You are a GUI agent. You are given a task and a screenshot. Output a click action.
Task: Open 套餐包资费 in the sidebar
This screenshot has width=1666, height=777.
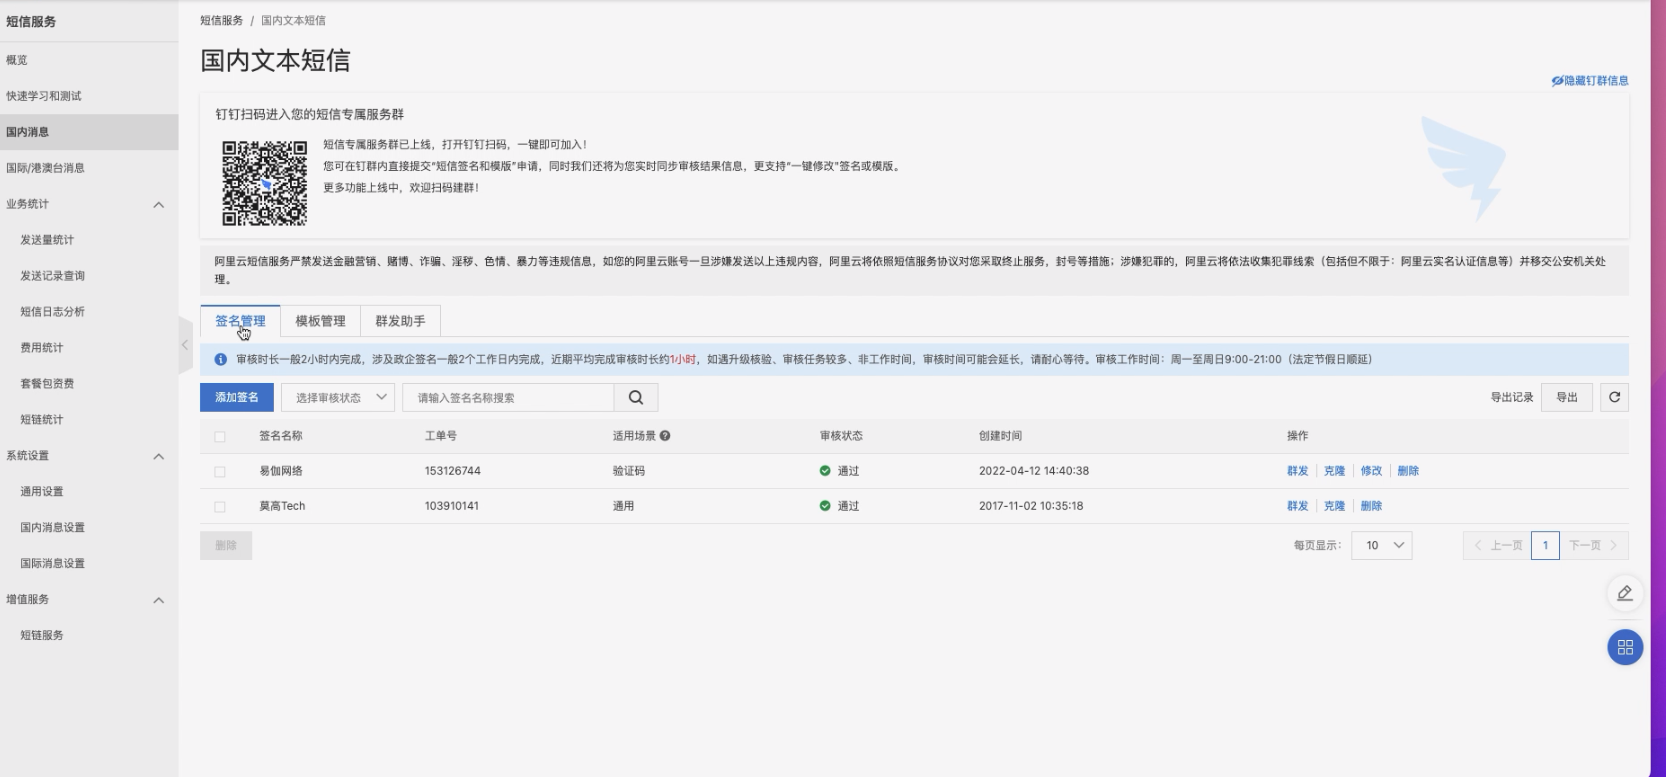tap(89, 384)
